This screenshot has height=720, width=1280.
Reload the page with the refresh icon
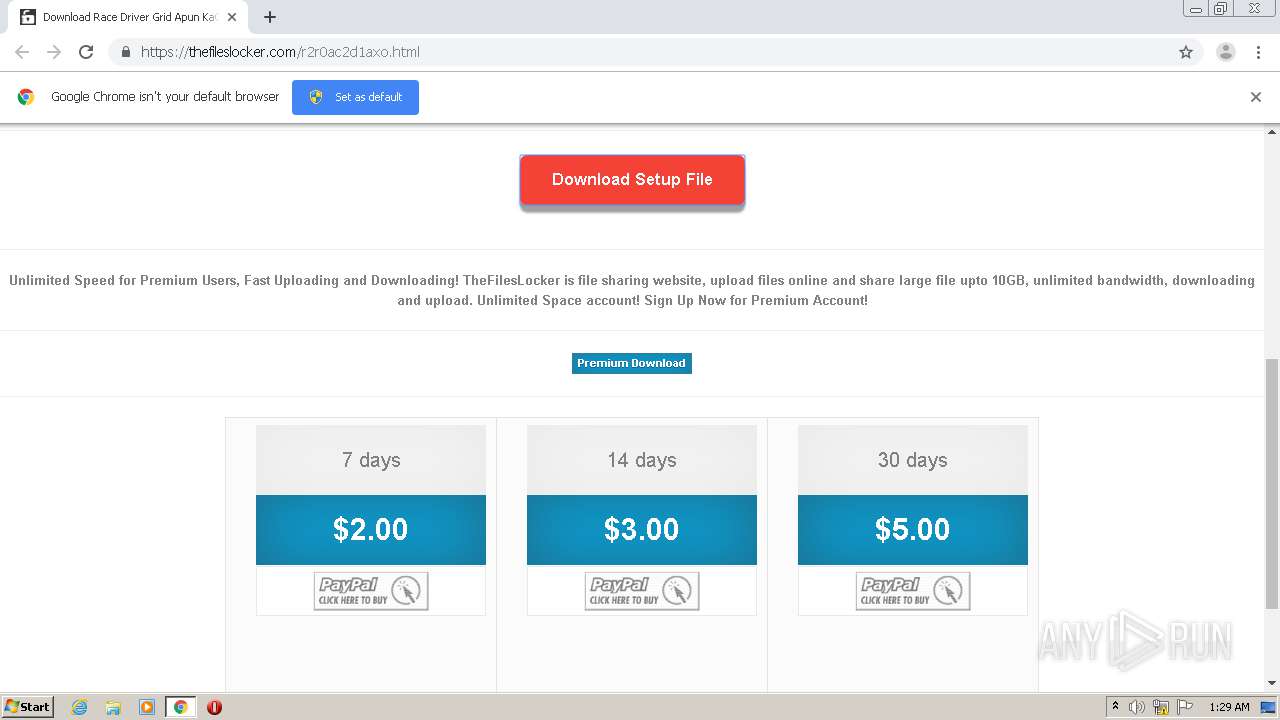click(86, 52)
